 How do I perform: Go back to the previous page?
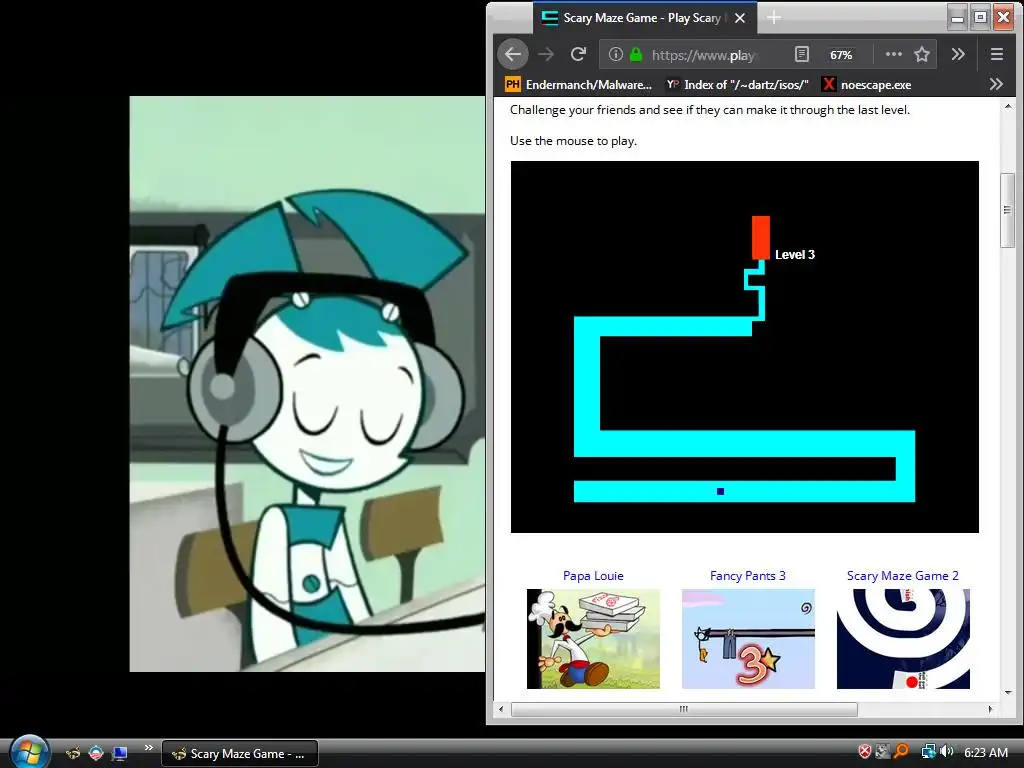click(513, 54)
